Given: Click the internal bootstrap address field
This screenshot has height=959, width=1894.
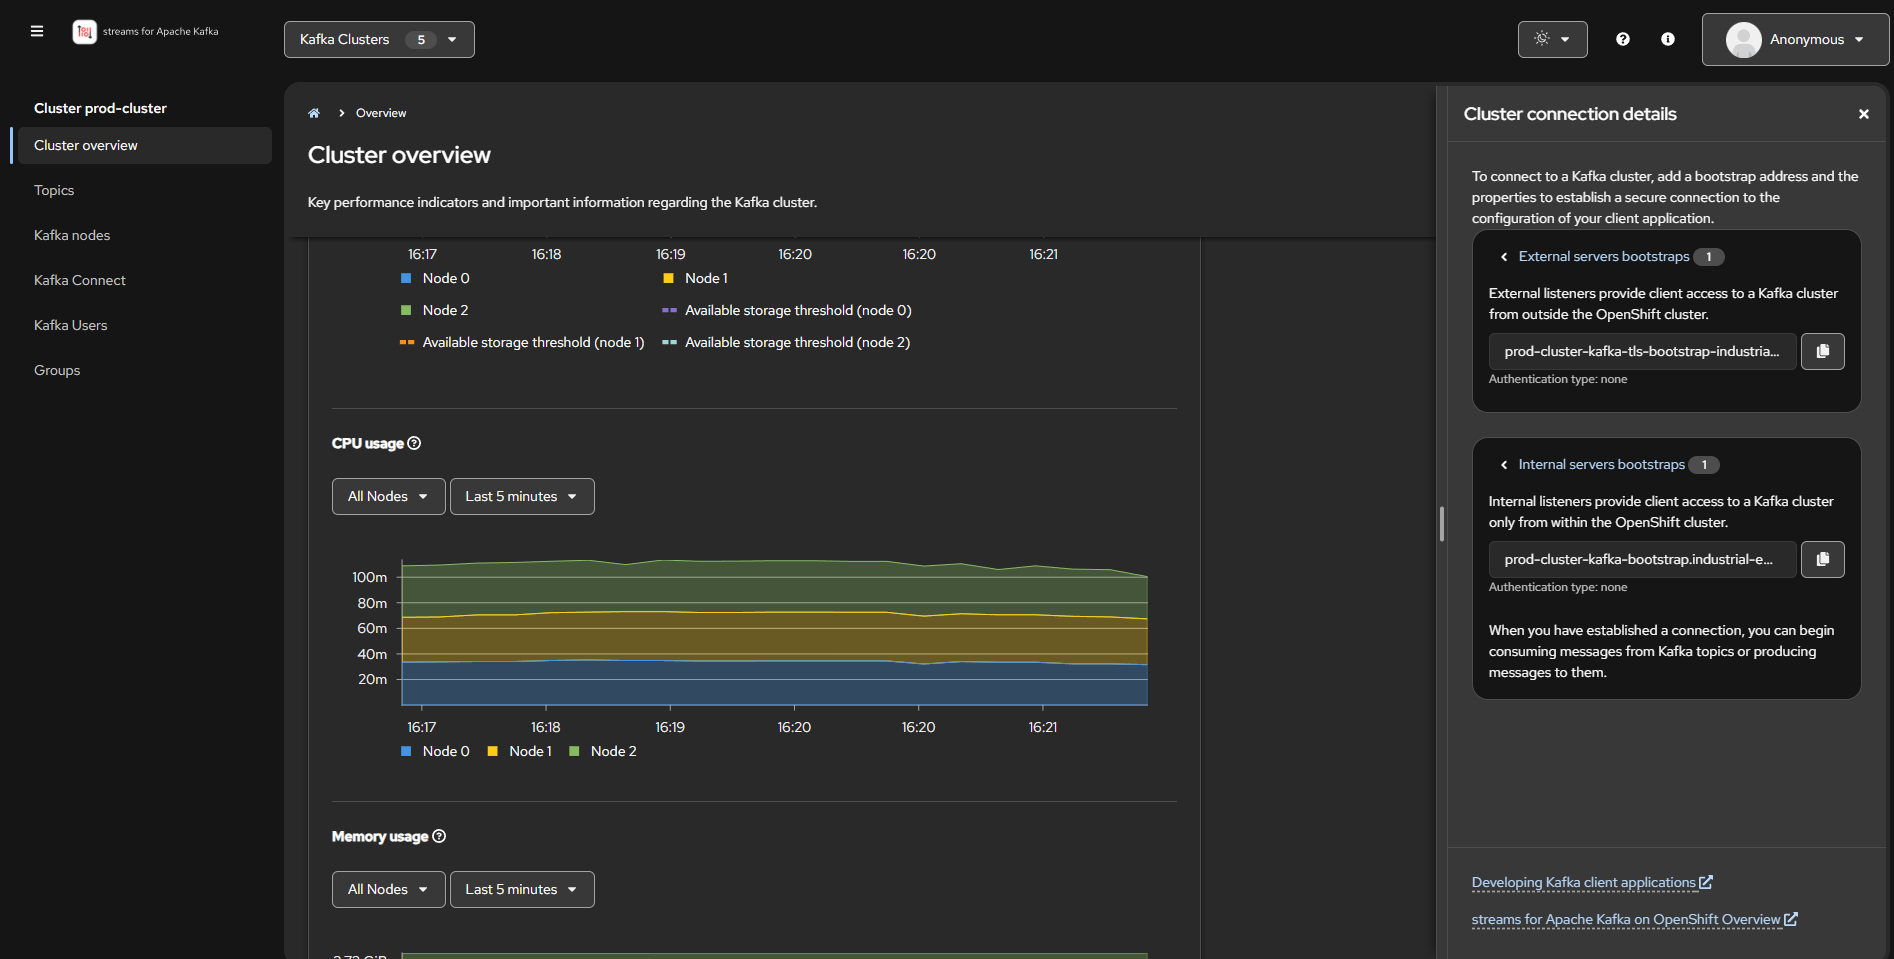Looking at the screenshot, I should click(x=1643, y=559).
